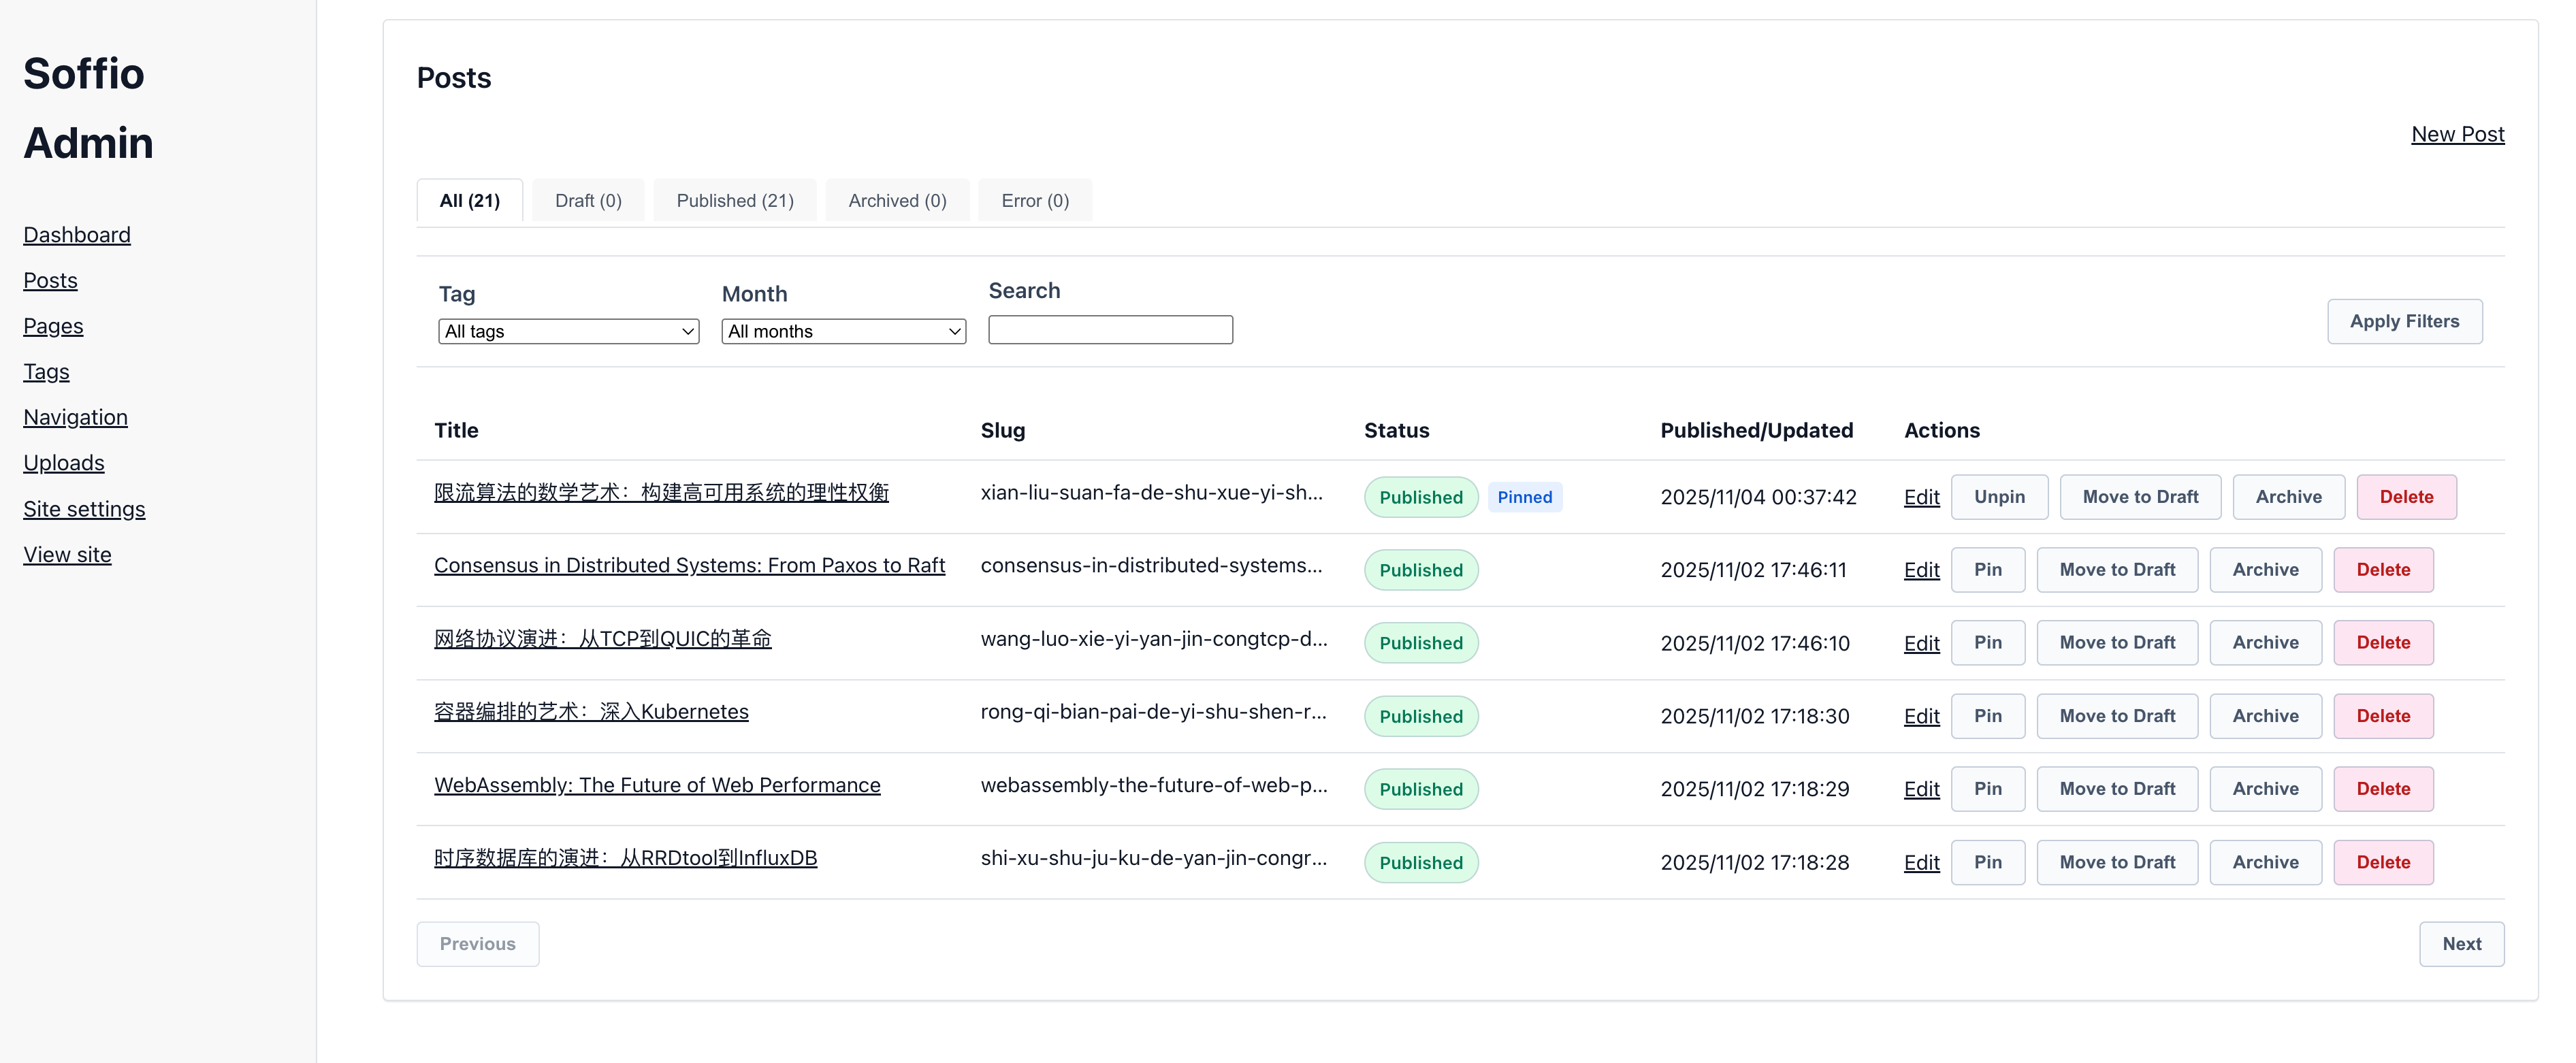Open the Tag filter dropdown
Viewport: 2576px width, 1063px height.
click(x=568, y=331)
